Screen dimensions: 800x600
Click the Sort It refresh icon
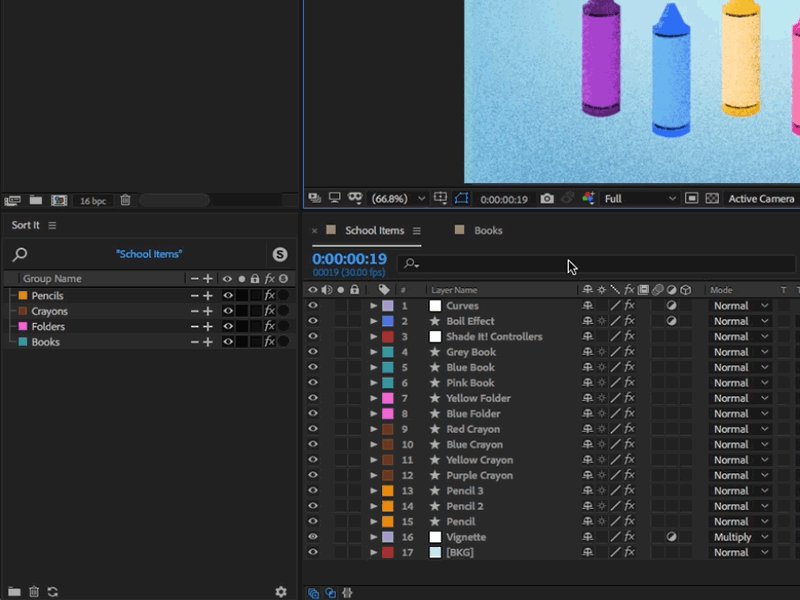pyautogui.click(x=53, y=592)
